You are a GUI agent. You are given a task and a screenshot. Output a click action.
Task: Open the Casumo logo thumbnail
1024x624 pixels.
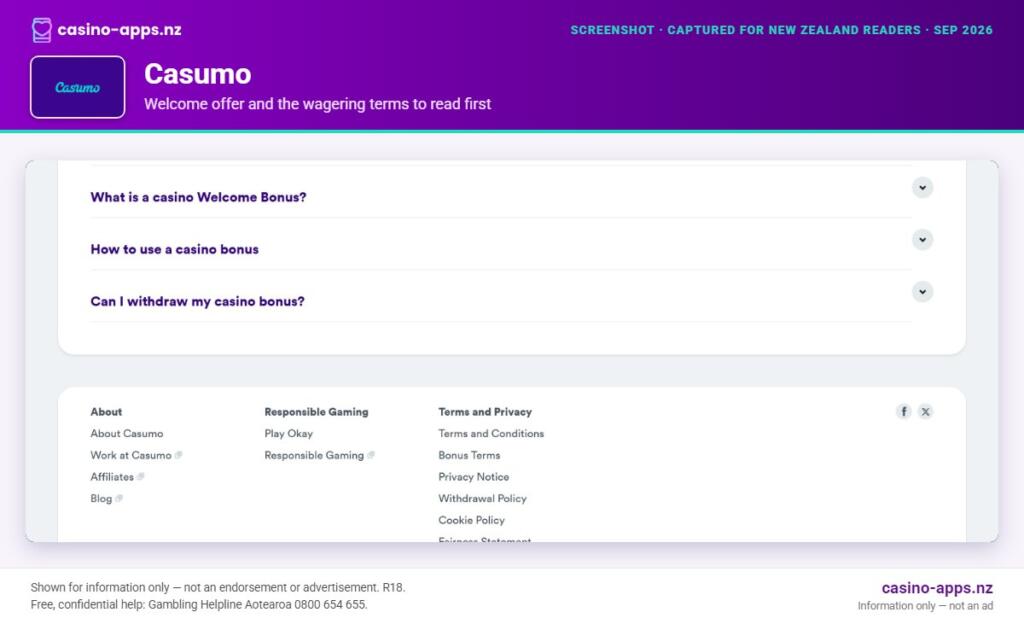pos(78,87)
